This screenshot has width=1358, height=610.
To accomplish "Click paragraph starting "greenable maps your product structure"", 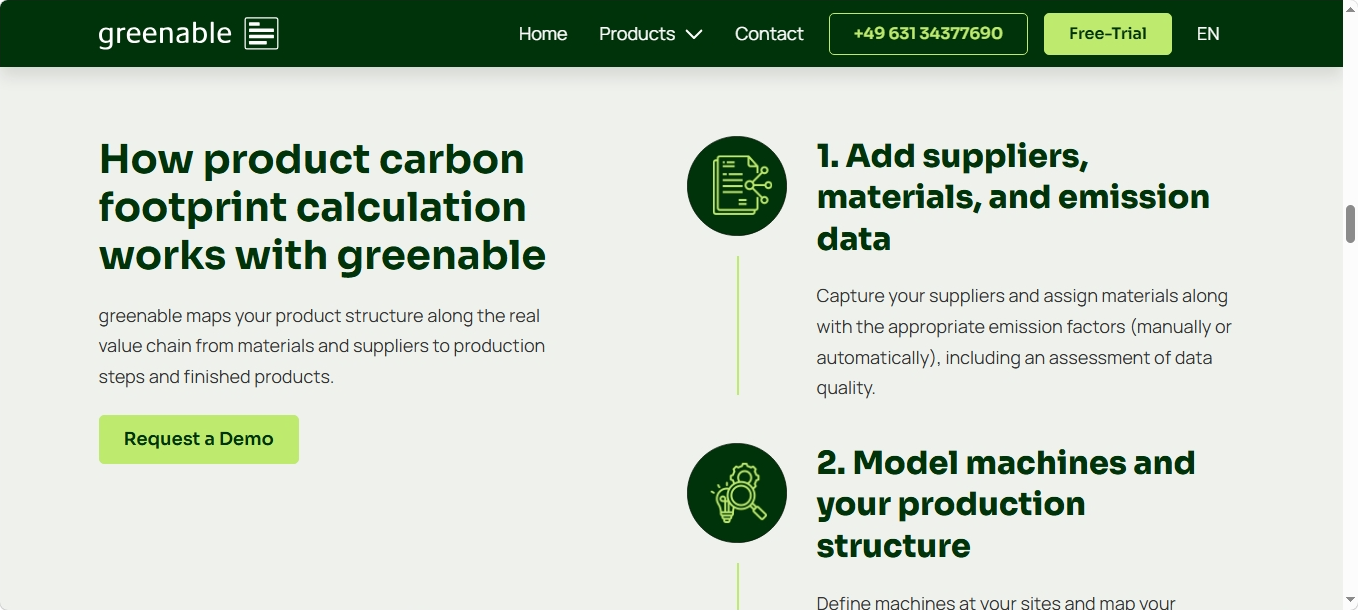I will tap(322, 346).
